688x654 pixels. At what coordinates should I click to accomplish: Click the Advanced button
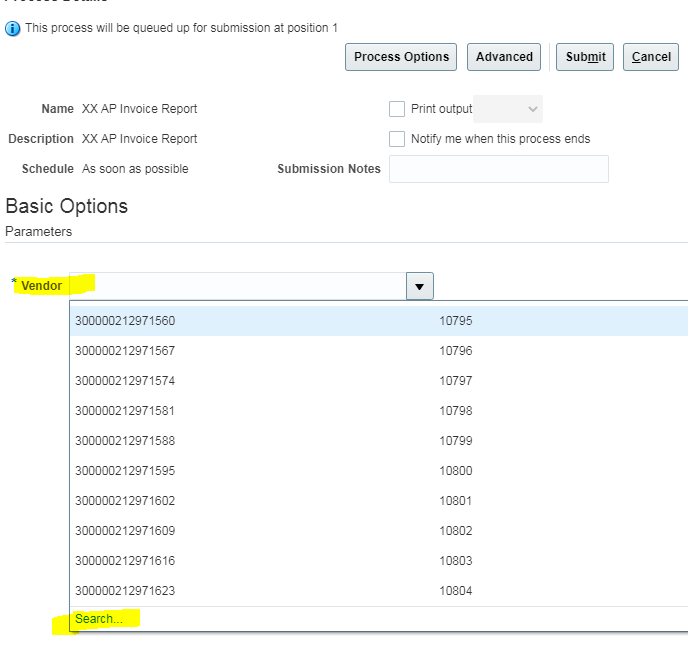[504, 57]
